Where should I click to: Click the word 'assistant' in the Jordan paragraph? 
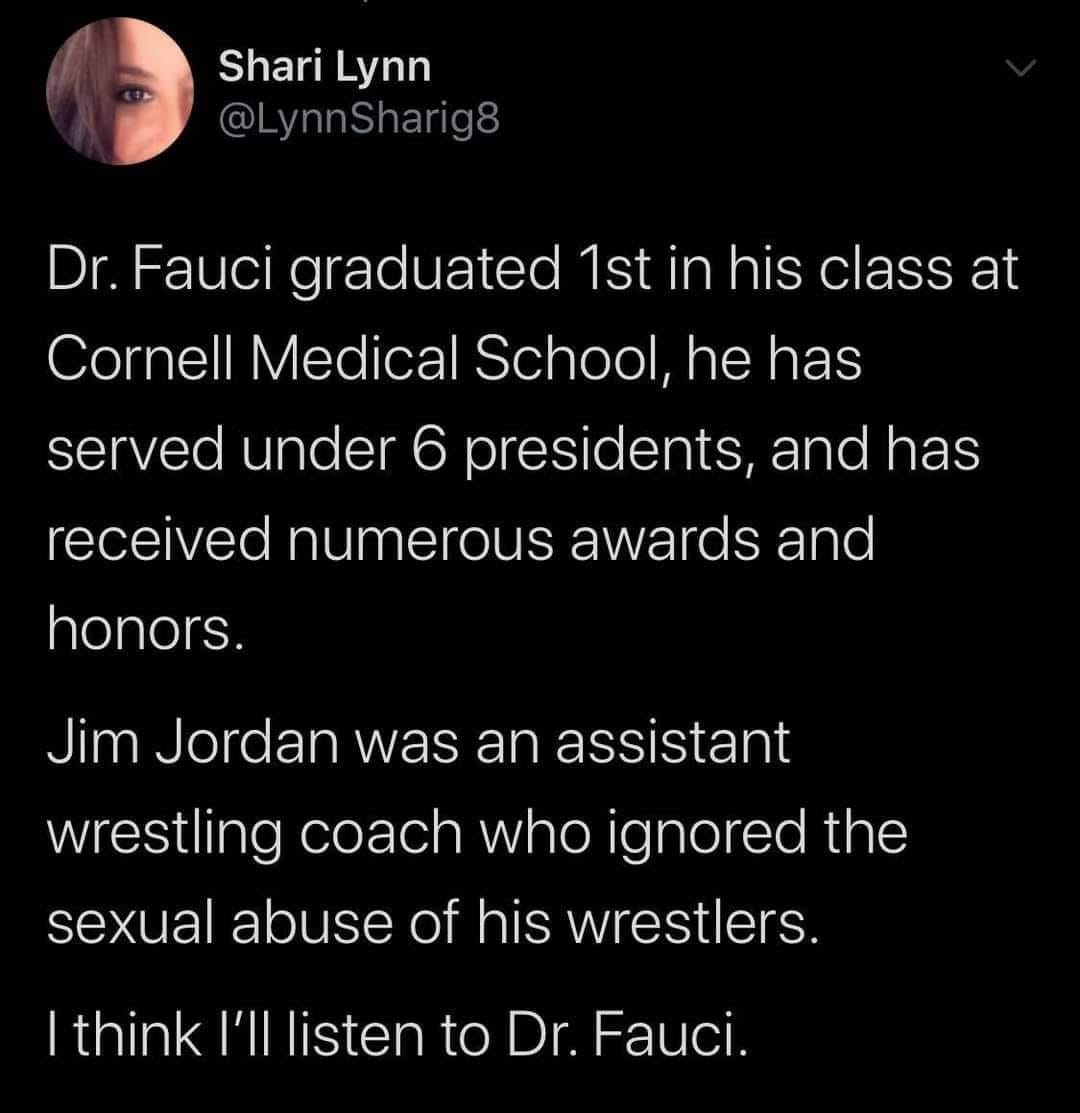click(x=673, y=742)
